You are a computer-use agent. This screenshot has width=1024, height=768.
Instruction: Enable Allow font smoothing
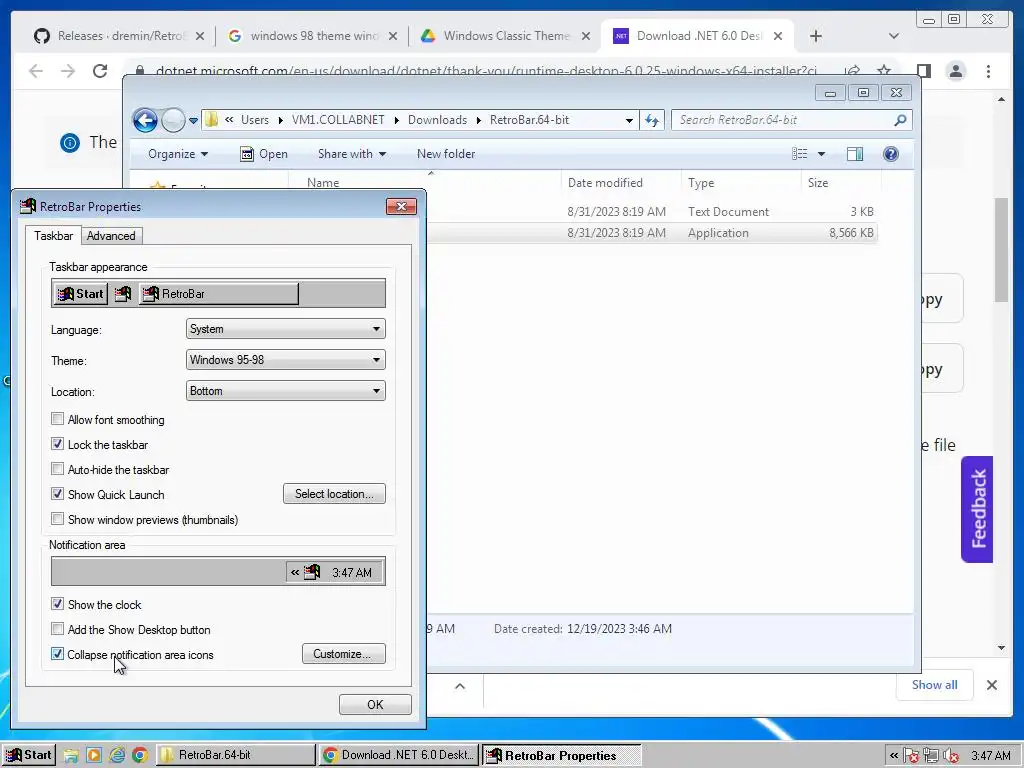click(57, 419)
